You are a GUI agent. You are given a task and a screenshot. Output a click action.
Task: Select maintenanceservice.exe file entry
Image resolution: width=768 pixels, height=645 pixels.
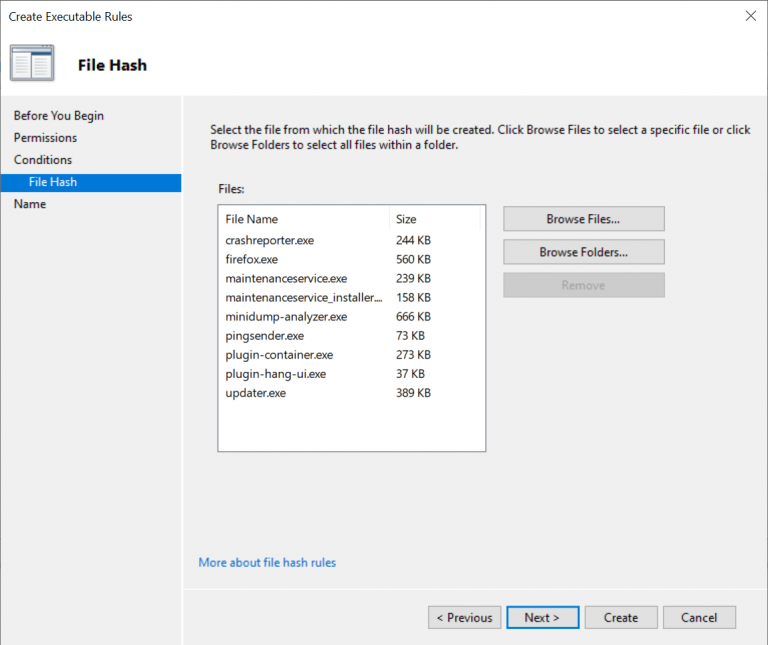(286, 279)
